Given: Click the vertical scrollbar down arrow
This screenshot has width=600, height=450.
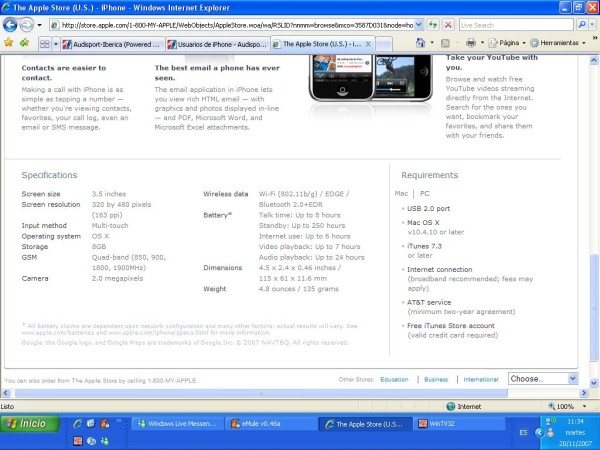Looking at the screenshot, I should click(x=593, y=383).
